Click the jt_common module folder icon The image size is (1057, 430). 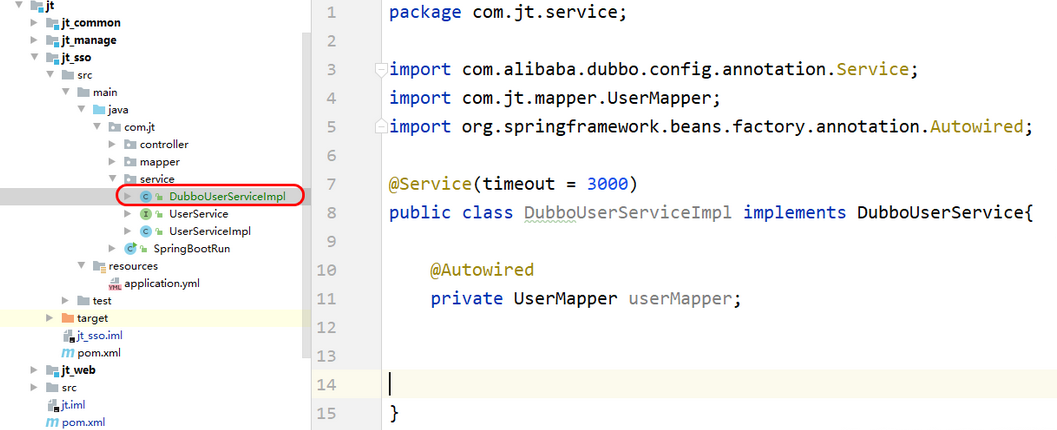pos(53,23)
